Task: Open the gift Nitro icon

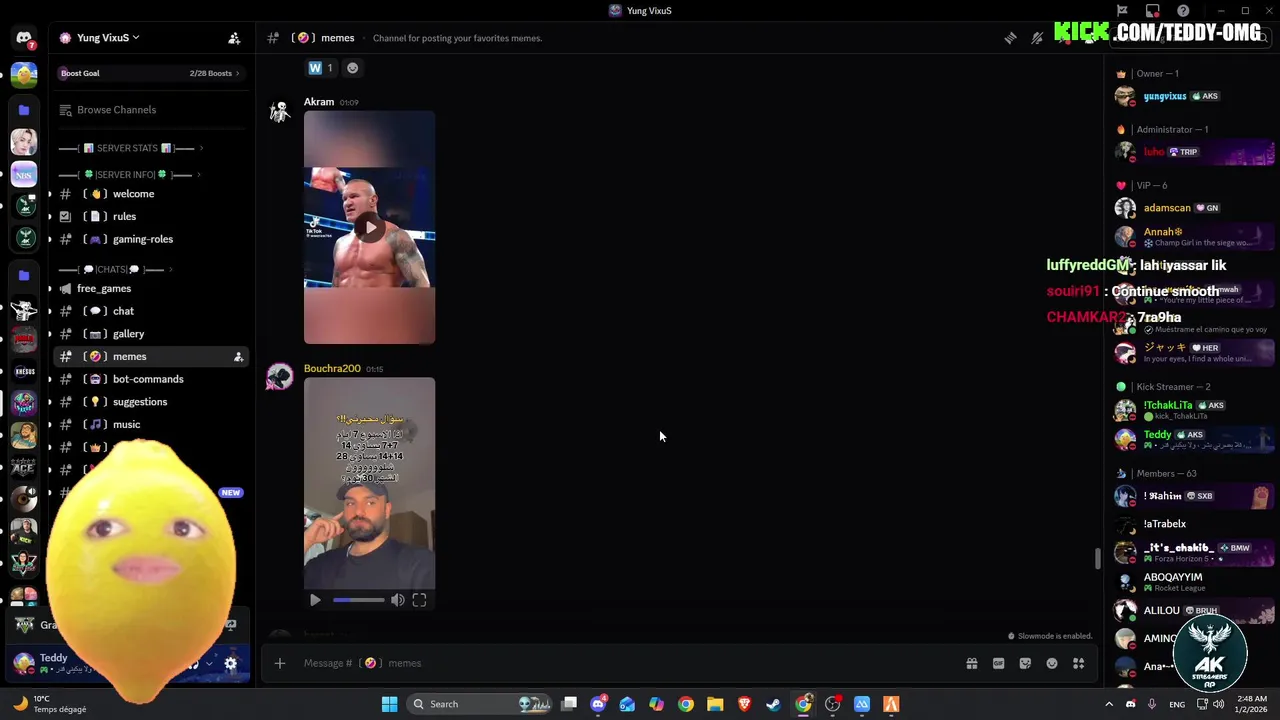Action: point(971,663)
